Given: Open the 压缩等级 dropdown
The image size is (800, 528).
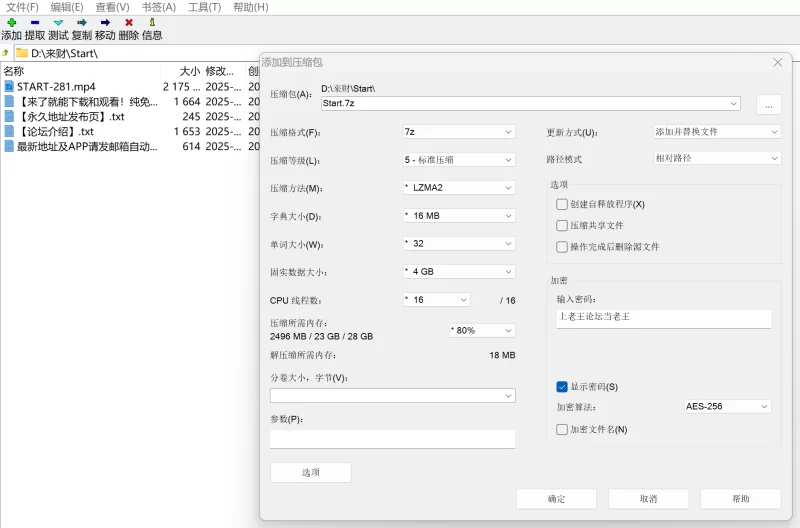Looking at the screenshot, I should coord(459,160).
